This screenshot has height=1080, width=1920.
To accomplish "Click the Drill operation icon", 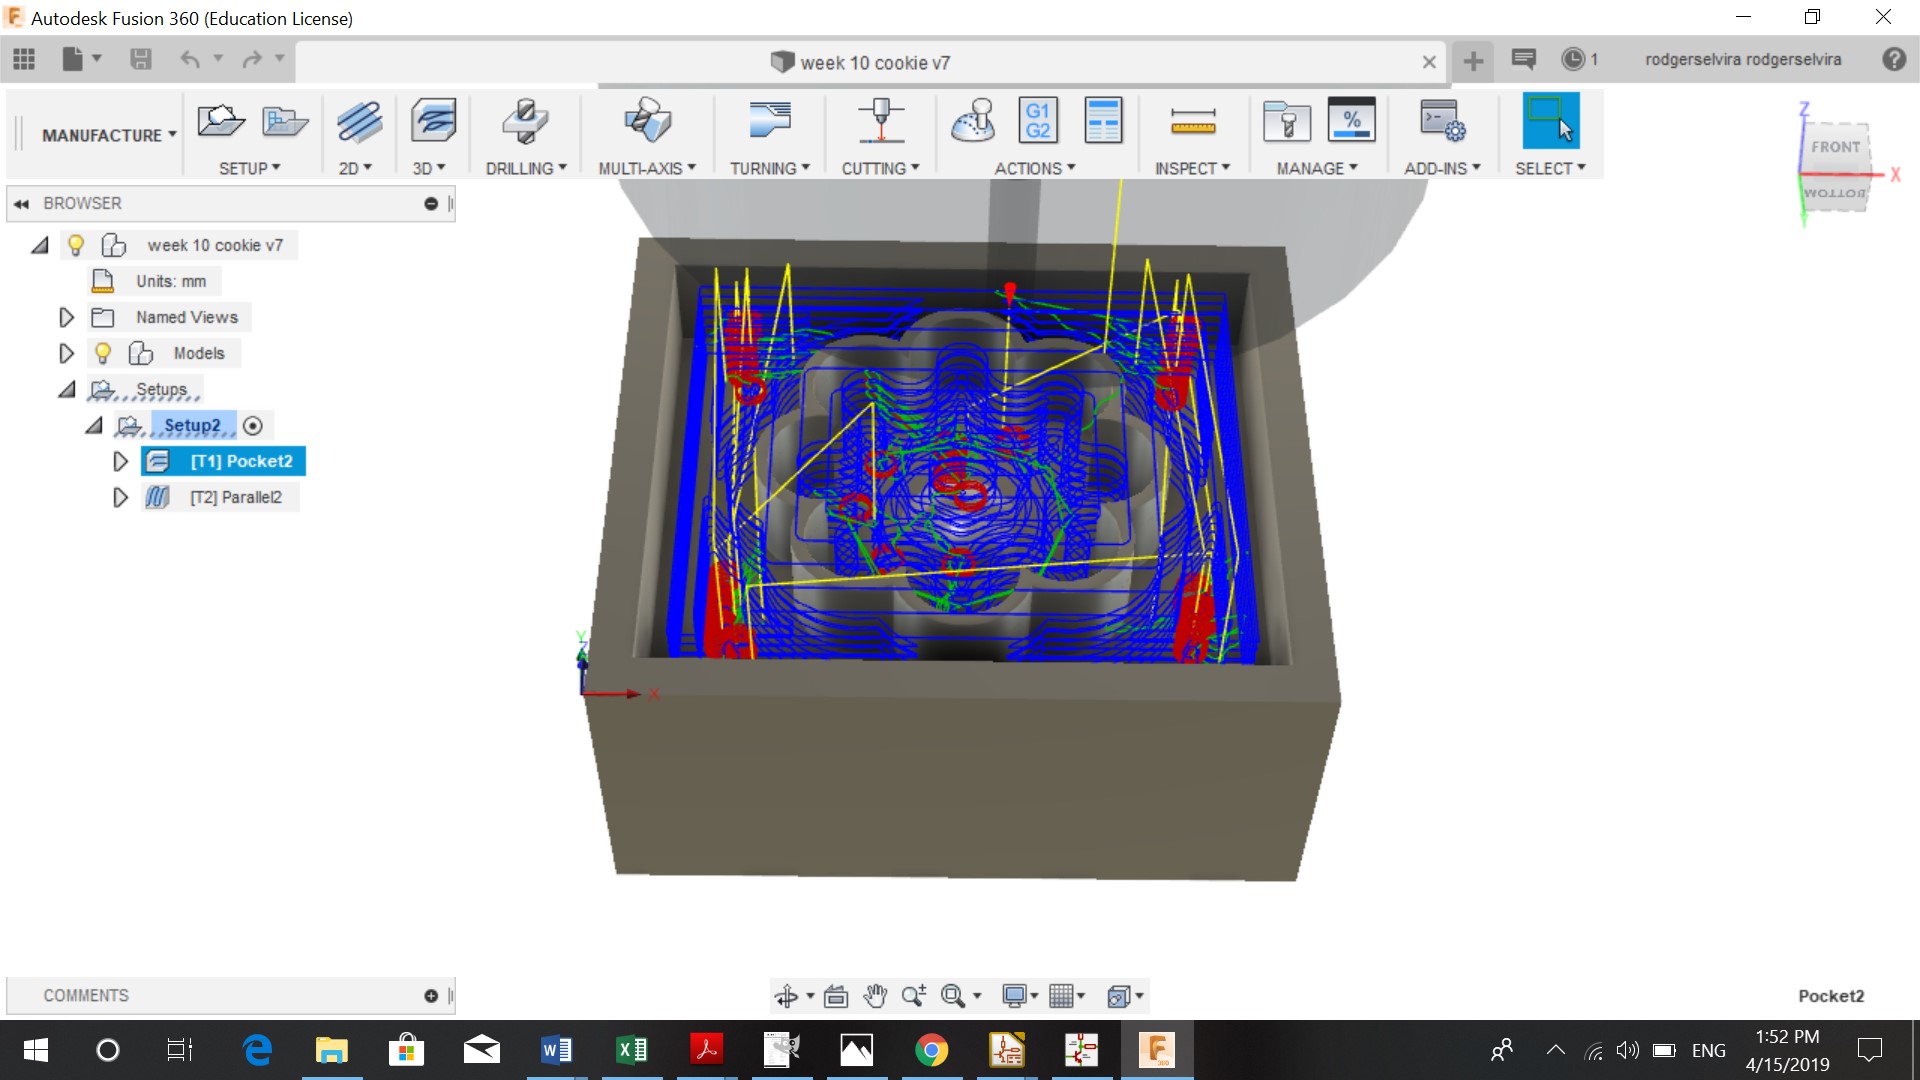I will coord(525,122).
